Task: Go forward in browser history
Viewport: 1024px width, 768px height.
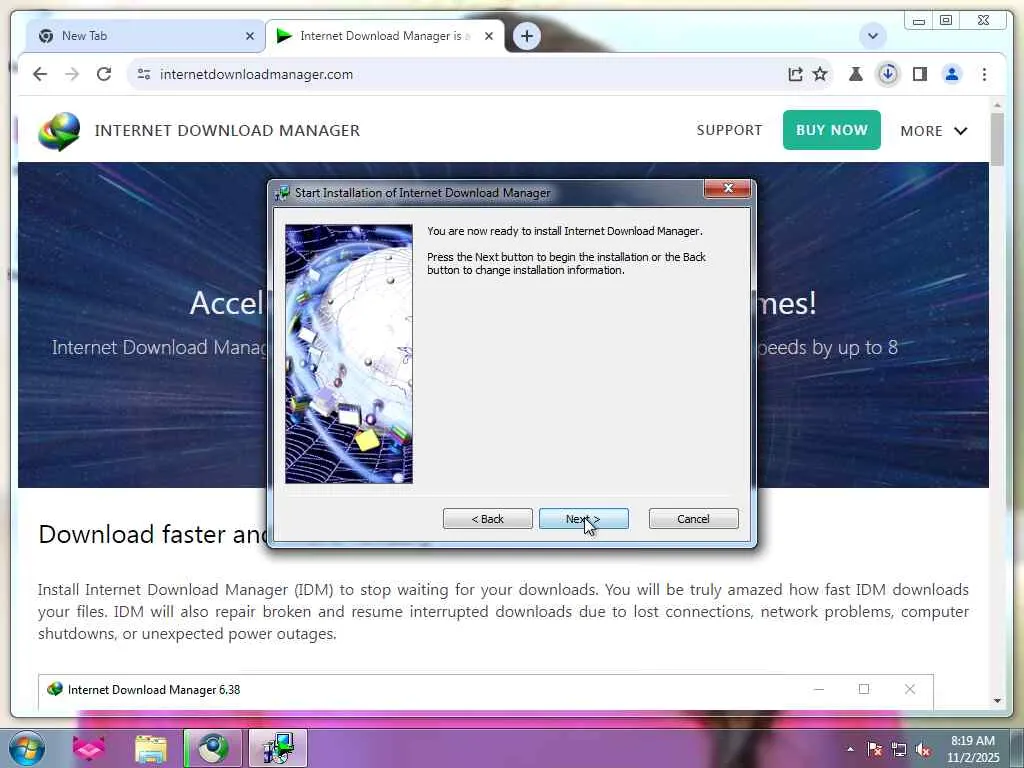Action: click(72, 74)
